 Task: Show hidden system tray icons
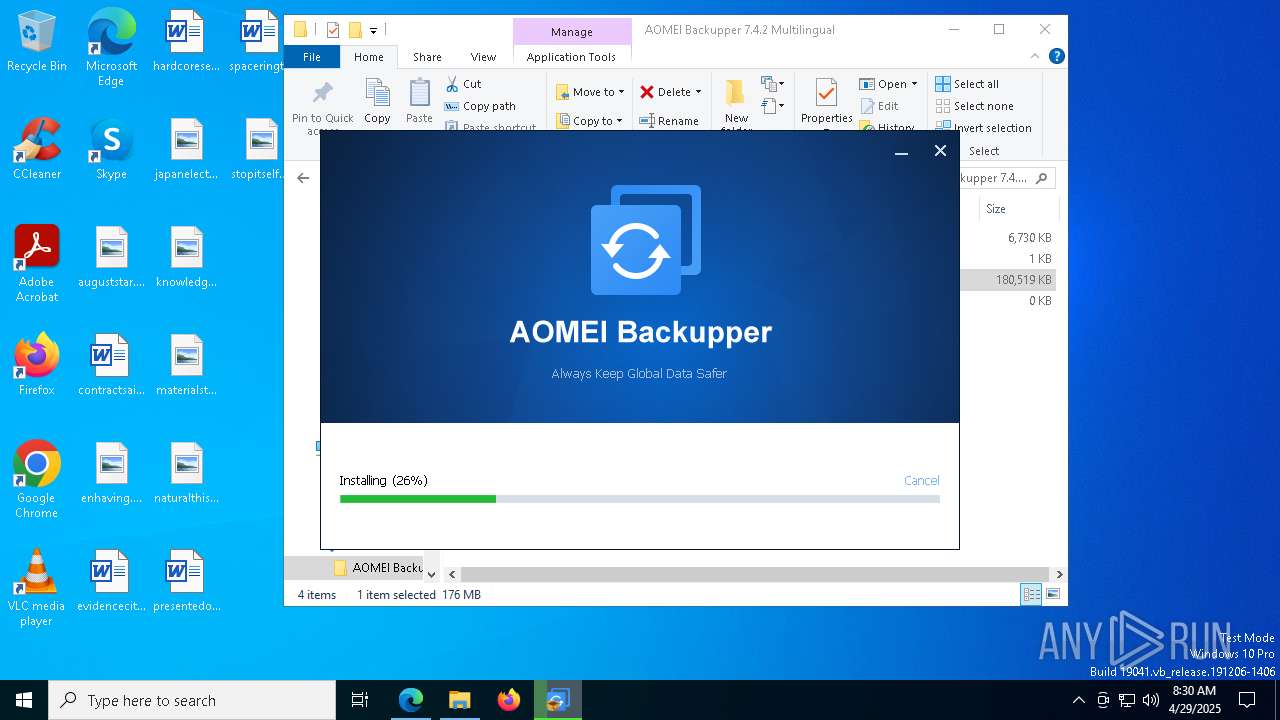click(x=1078, y=700)
